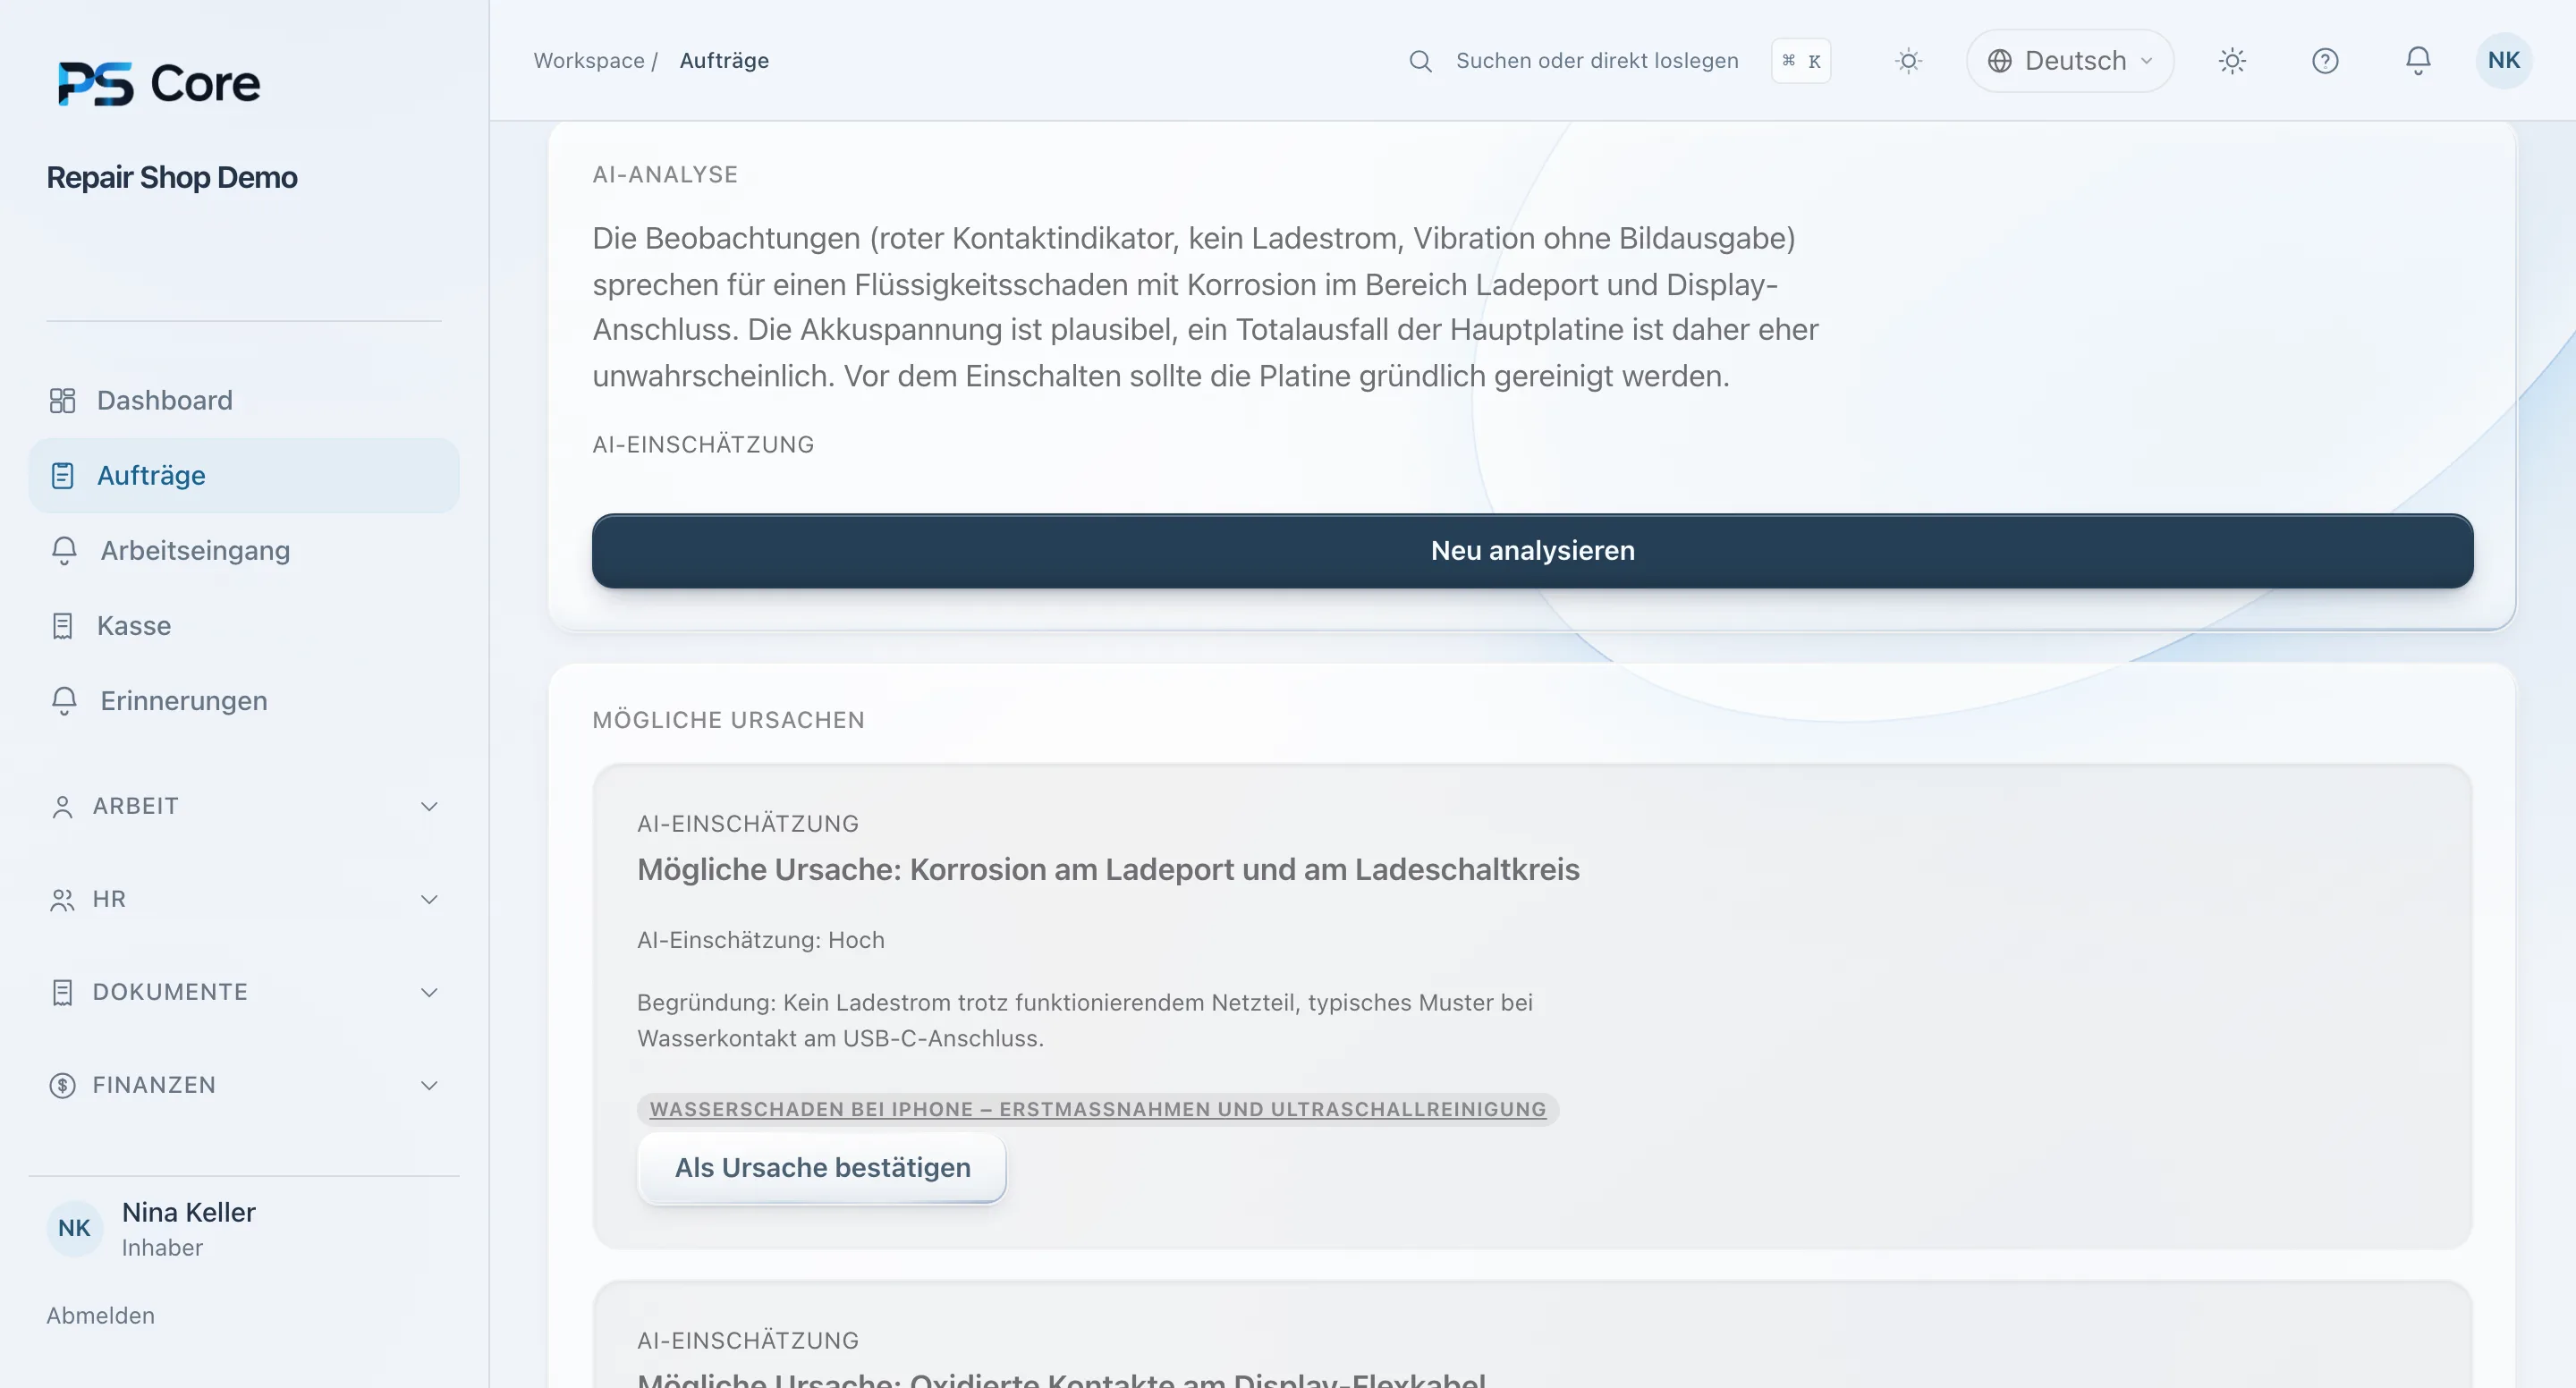Open the Nina Keller profile in the sidebar
The height and width of the screenshot is (1388, 2576).
coord(152,1229)
